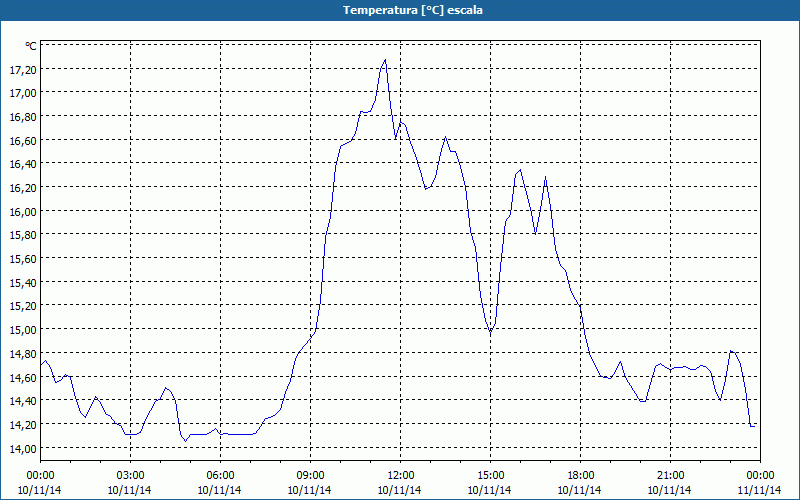Click the 14,20 y-axis label

pos(23,424)
